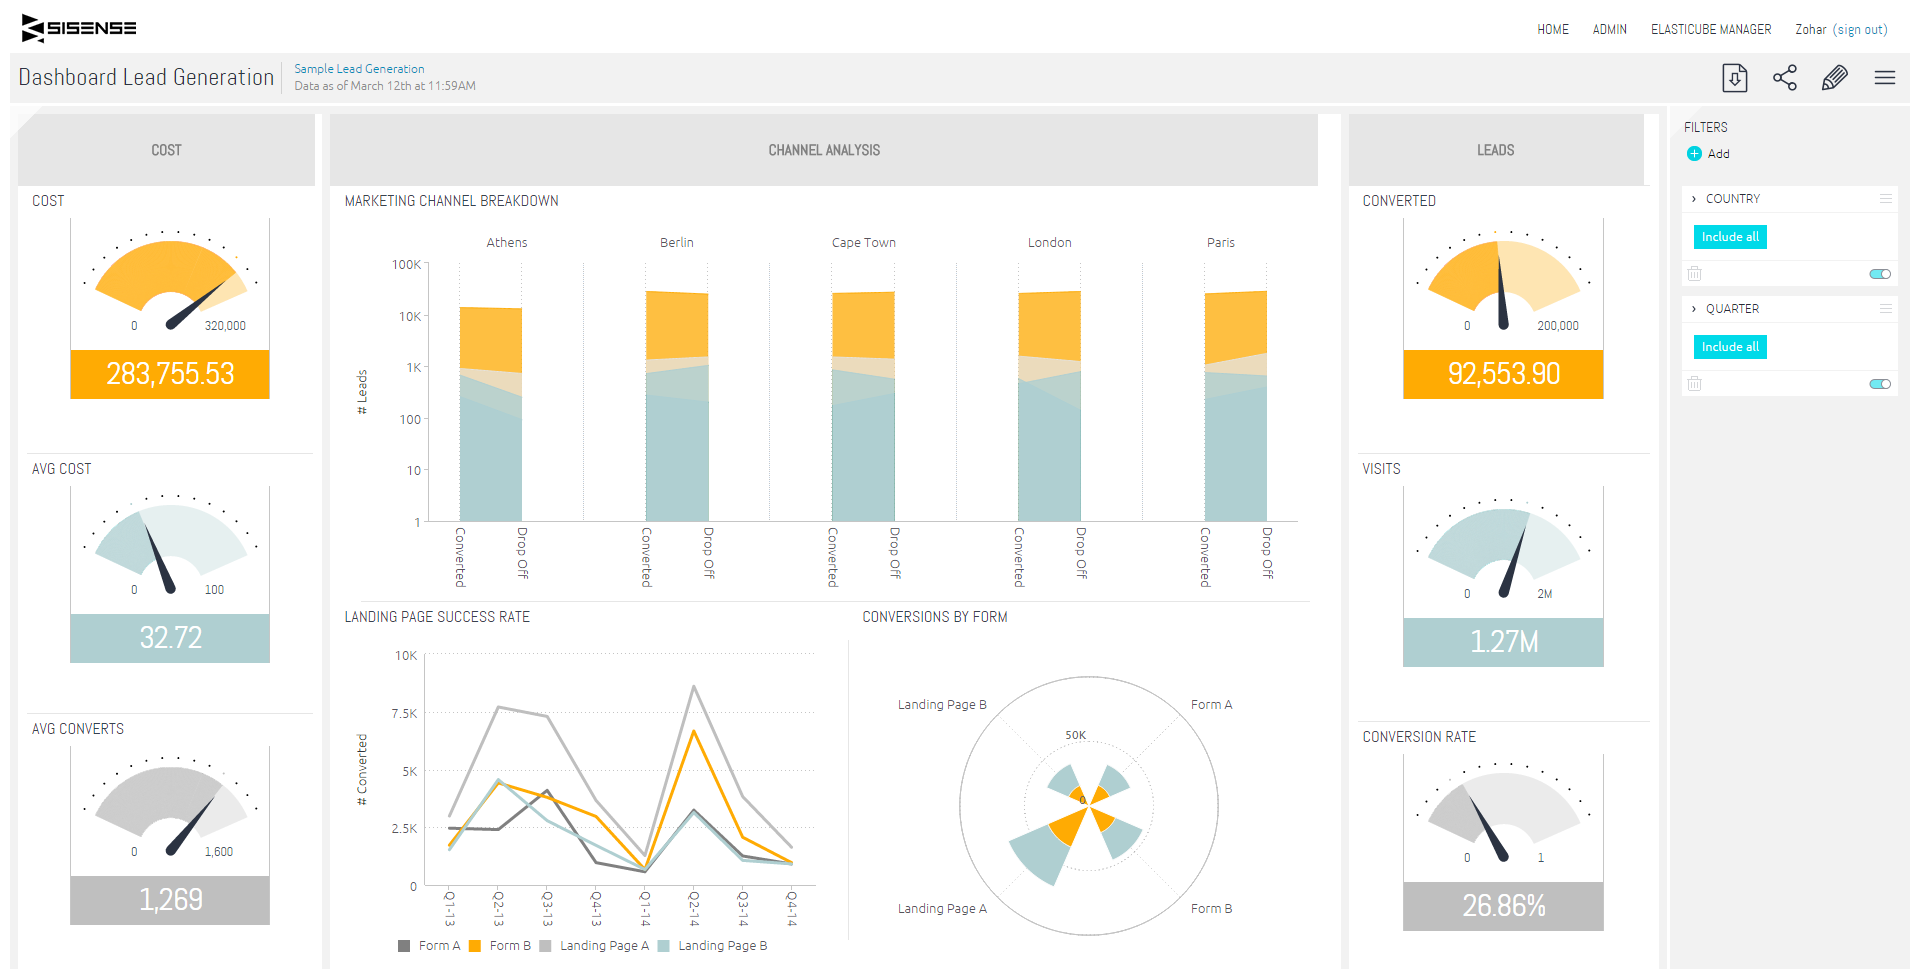Click the London column label
Viewport: 1918px width, 975px height.
[x=1050, y=243]
